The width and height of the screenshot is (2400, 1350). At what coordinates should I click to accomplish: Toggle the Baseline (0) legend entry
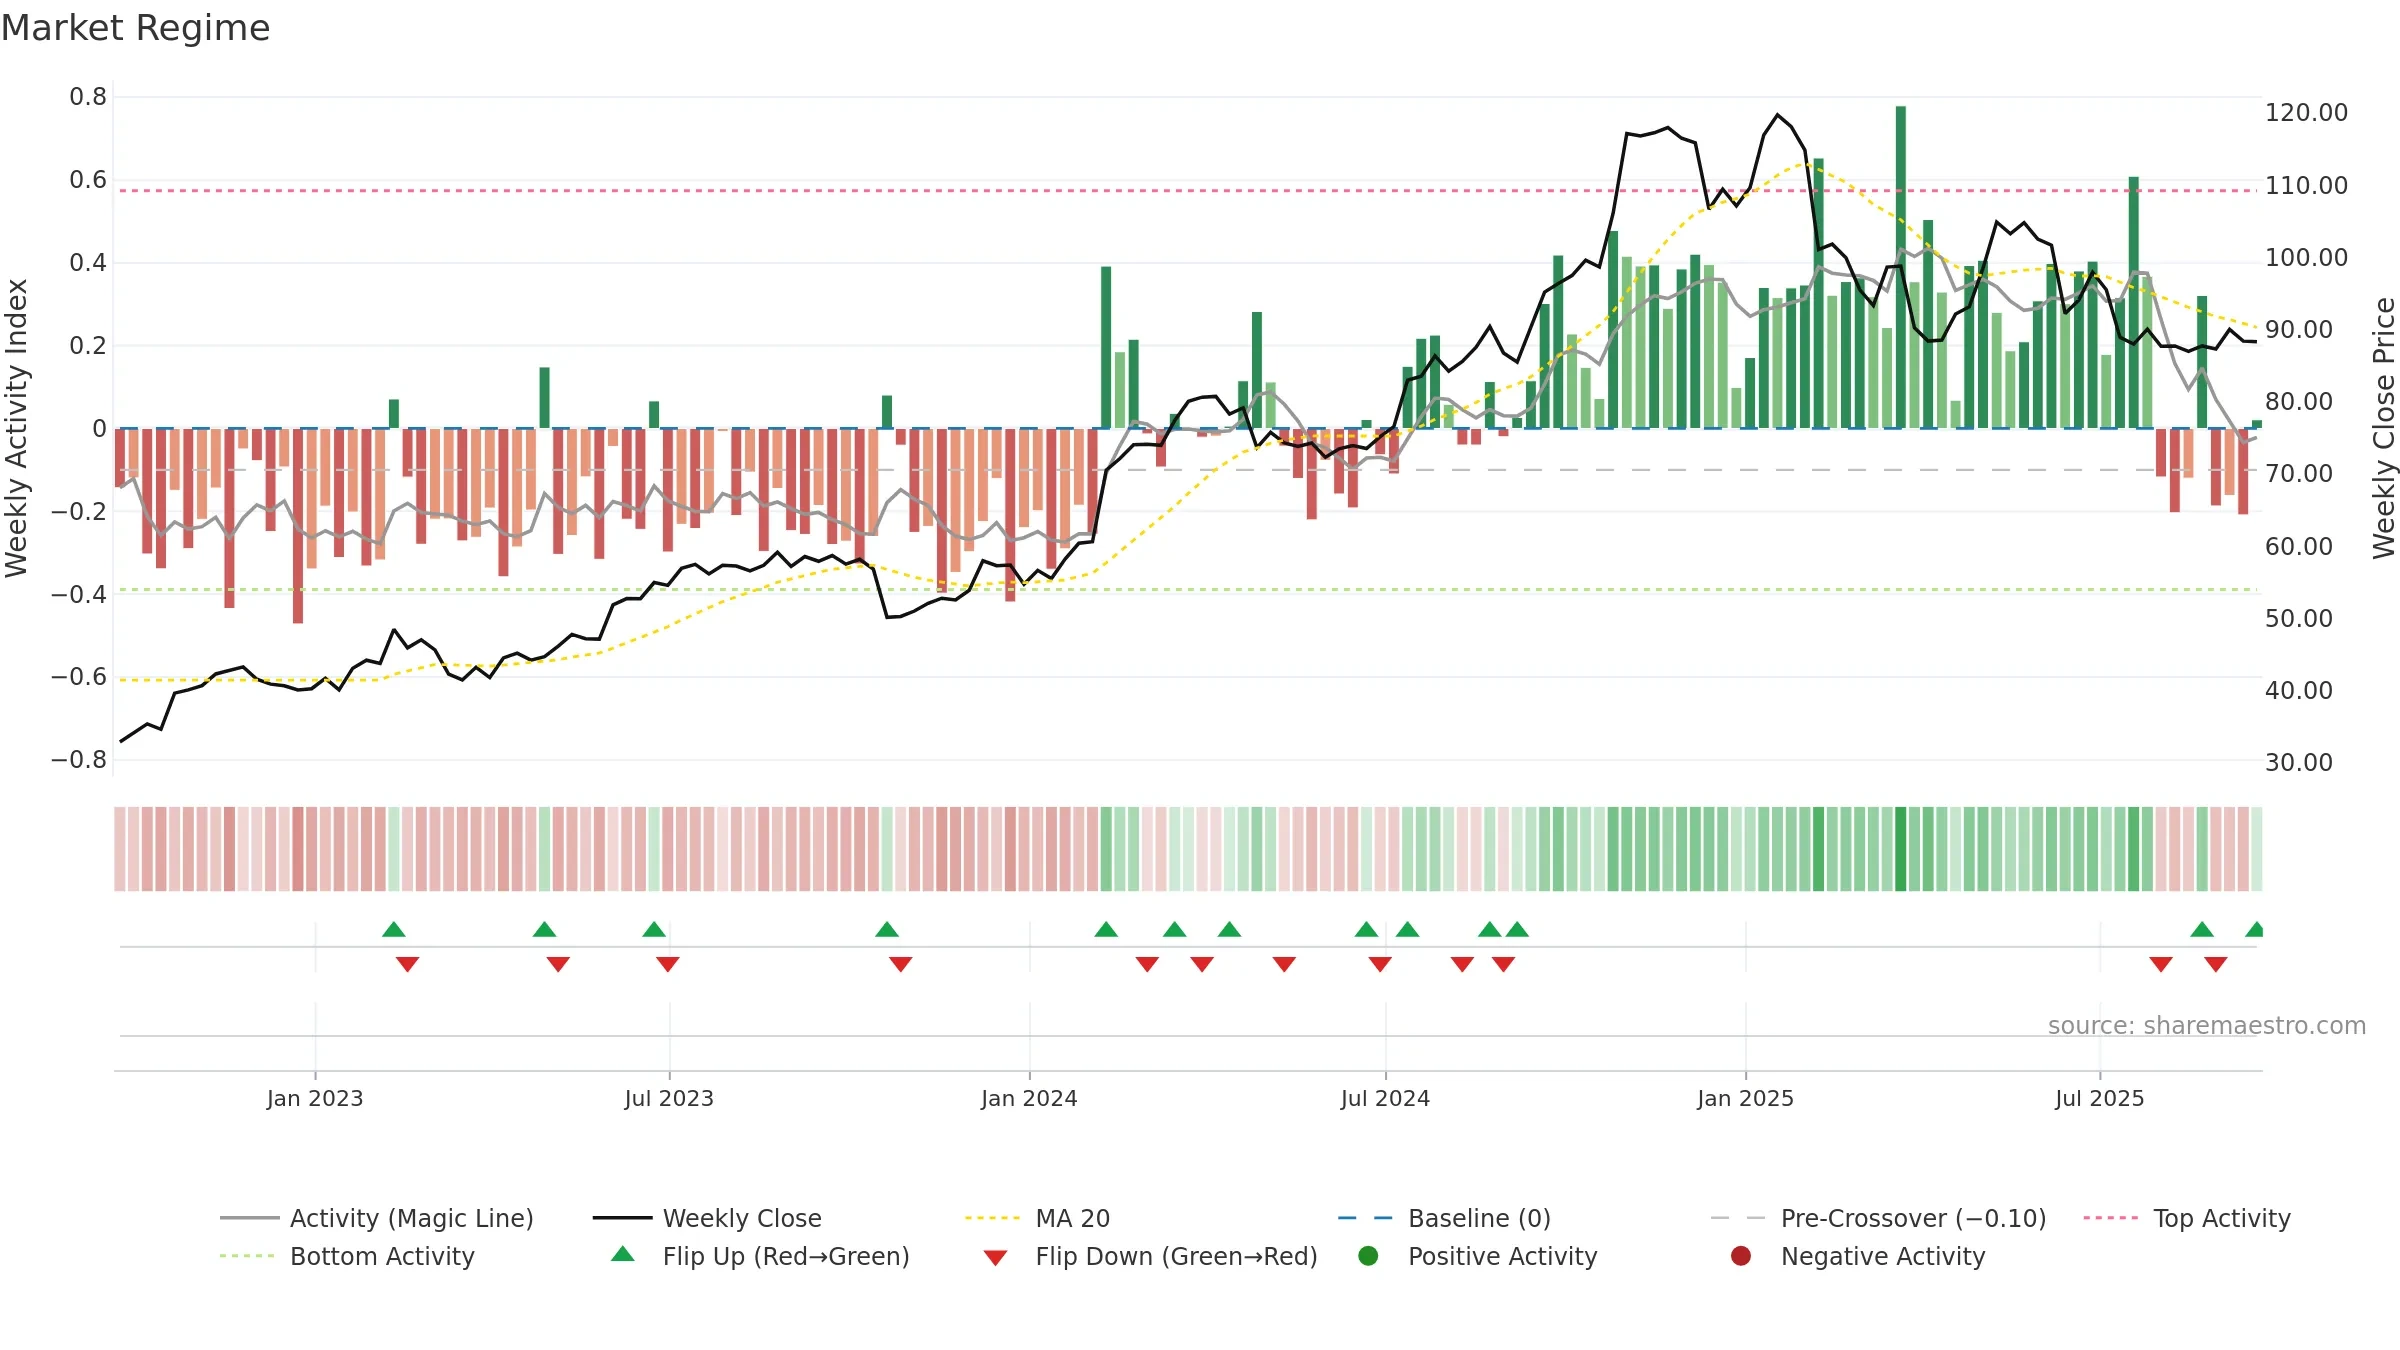(1445, 1218)
